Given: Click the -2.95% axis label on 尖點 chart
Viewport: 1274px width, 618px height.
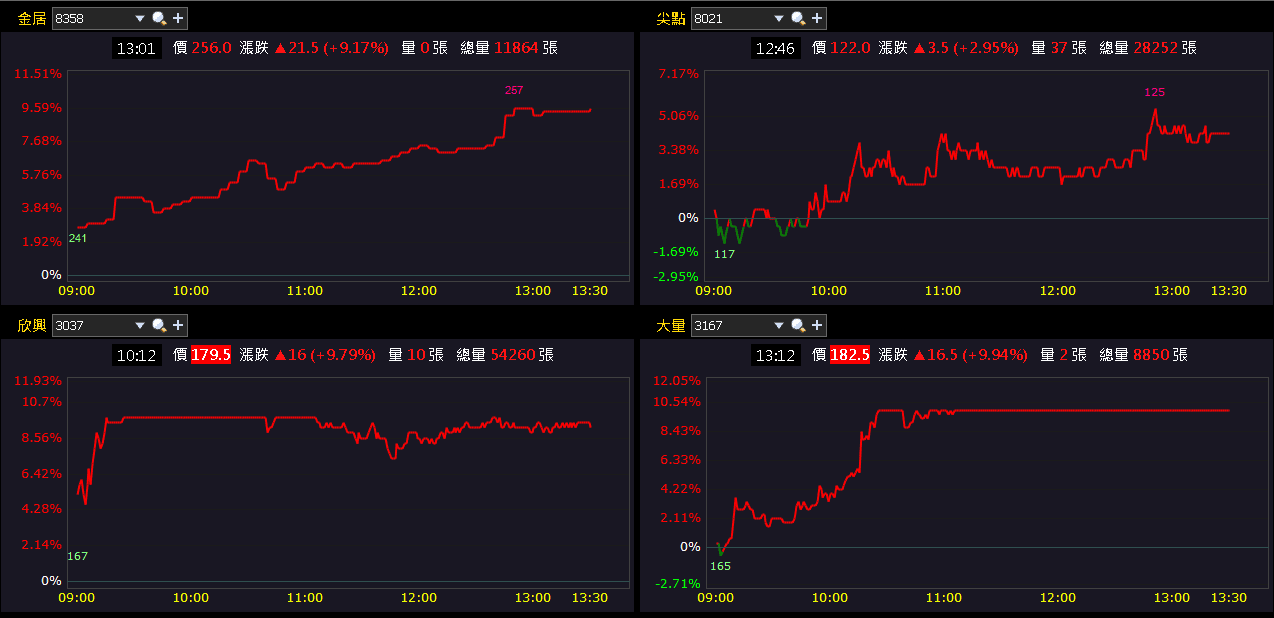Looking at the screenshot, I should click(x=676, y=277).
